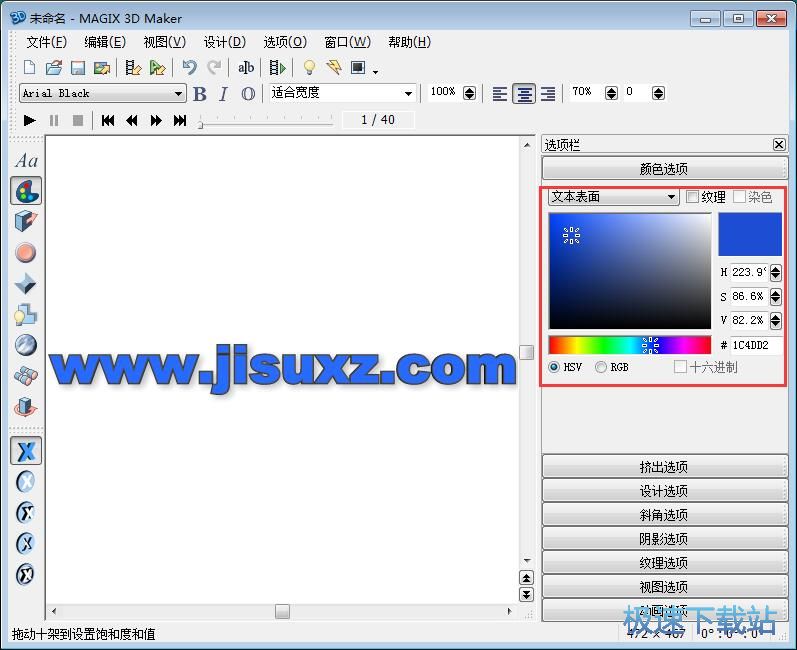Enable the 十六进制 hexadecimal checkbox
This screenshot has height=650, width=797.
pos(680,366)
